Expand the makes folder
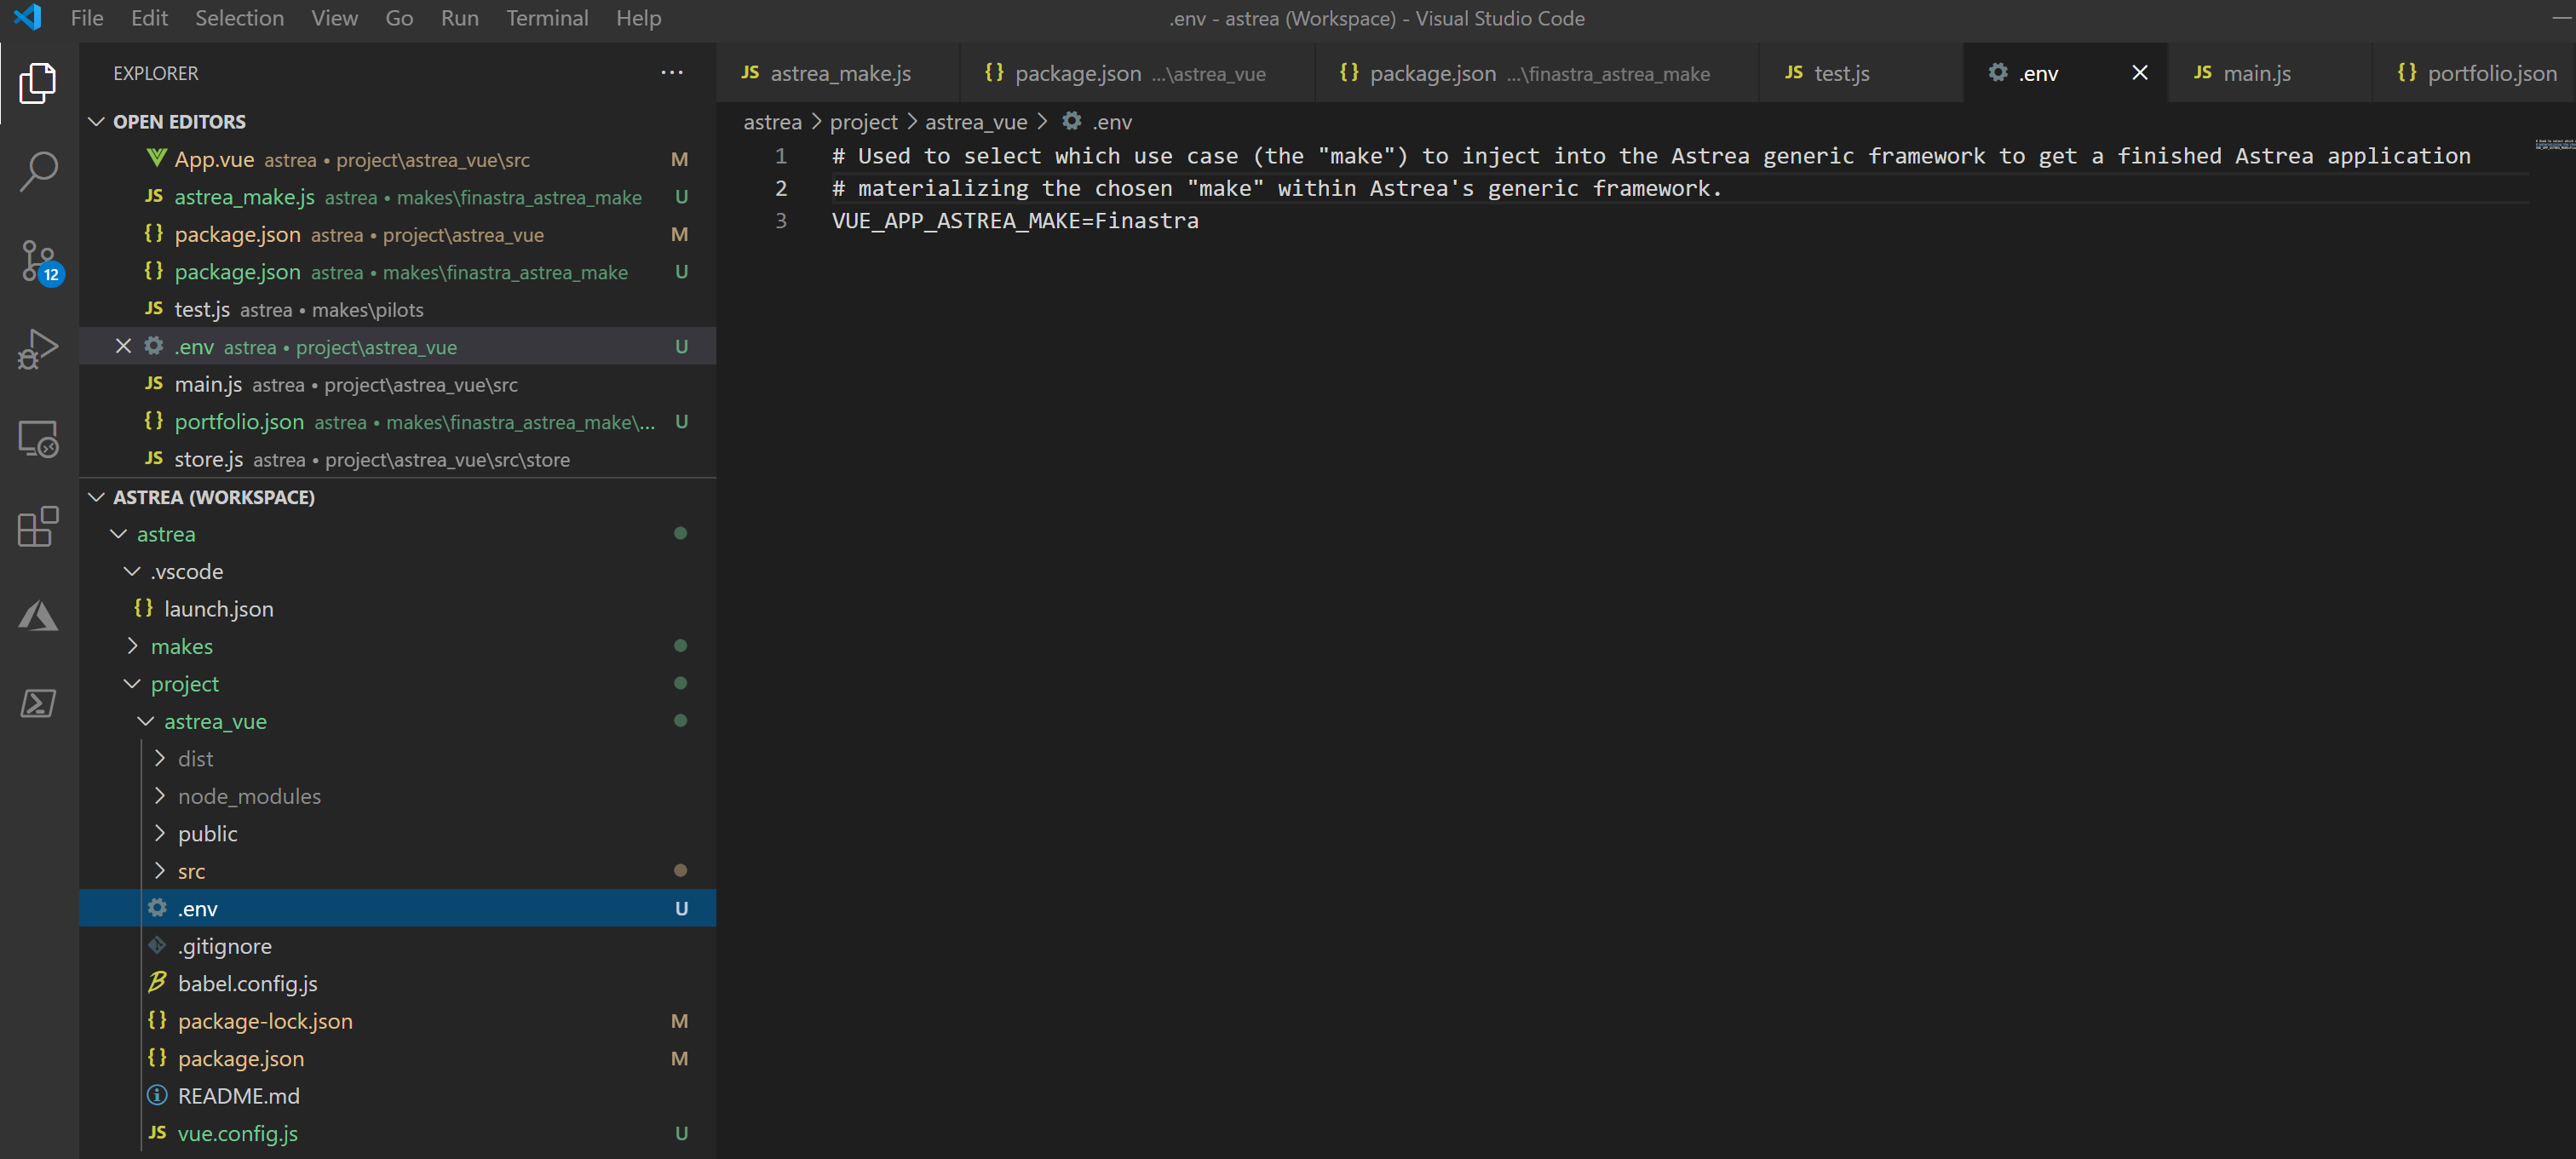The width and height of the screenshot is (2576, 1159). [x=181, y=646]
